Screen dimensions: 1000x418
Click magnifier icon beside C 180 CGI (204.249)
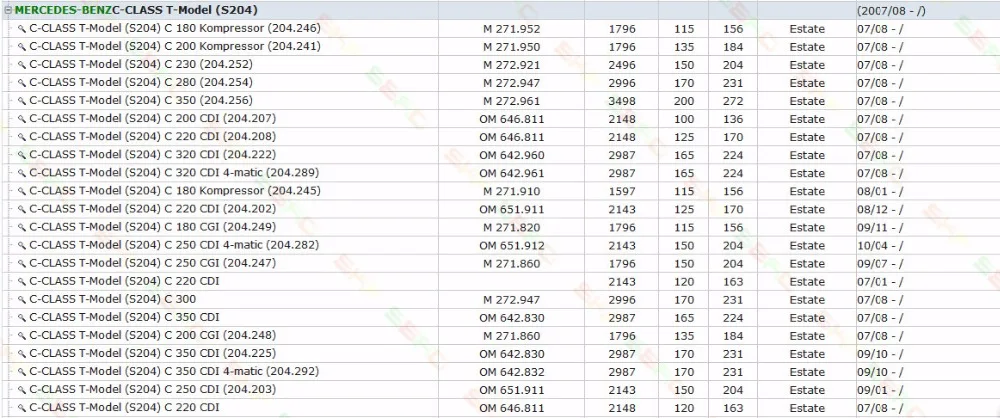[x=22, y=227]
